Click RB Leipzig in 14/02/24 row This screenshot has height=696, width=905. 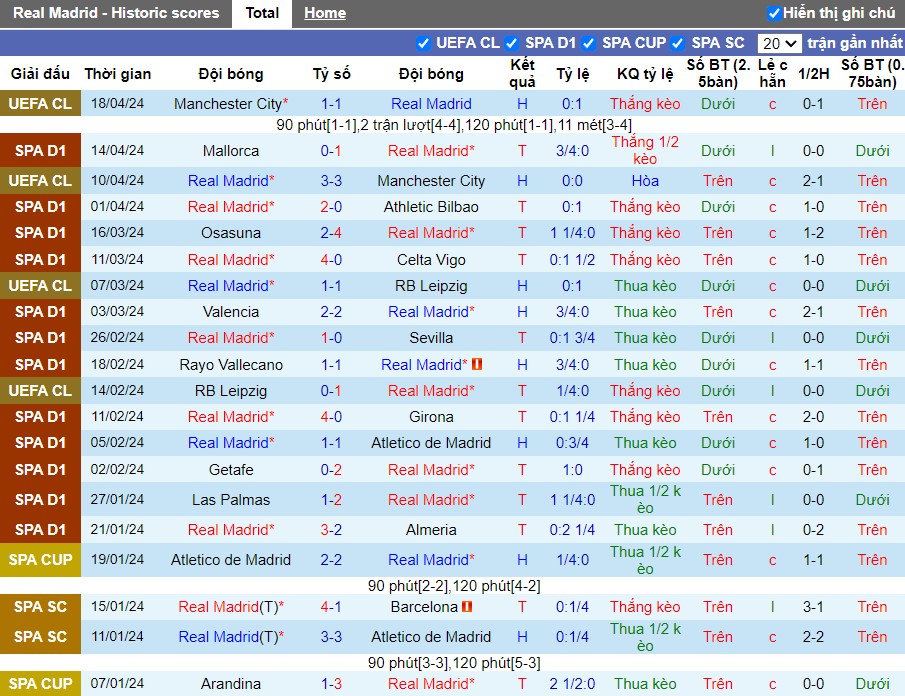click(231, 391)
